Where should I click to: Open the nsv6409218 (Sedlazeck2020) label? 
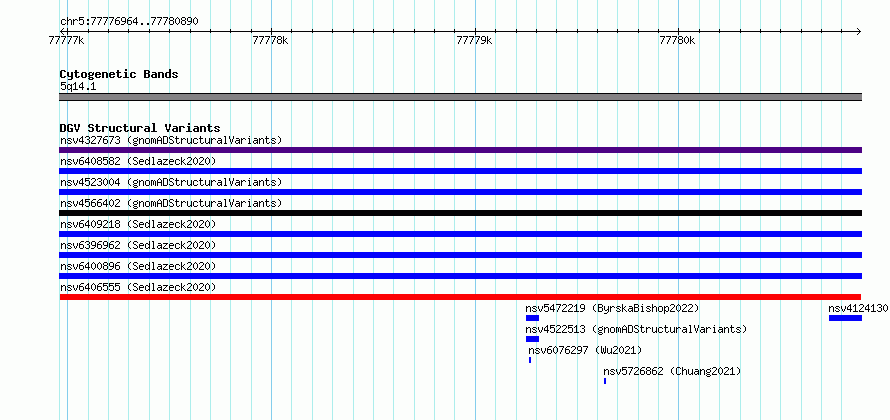point(138,224)
